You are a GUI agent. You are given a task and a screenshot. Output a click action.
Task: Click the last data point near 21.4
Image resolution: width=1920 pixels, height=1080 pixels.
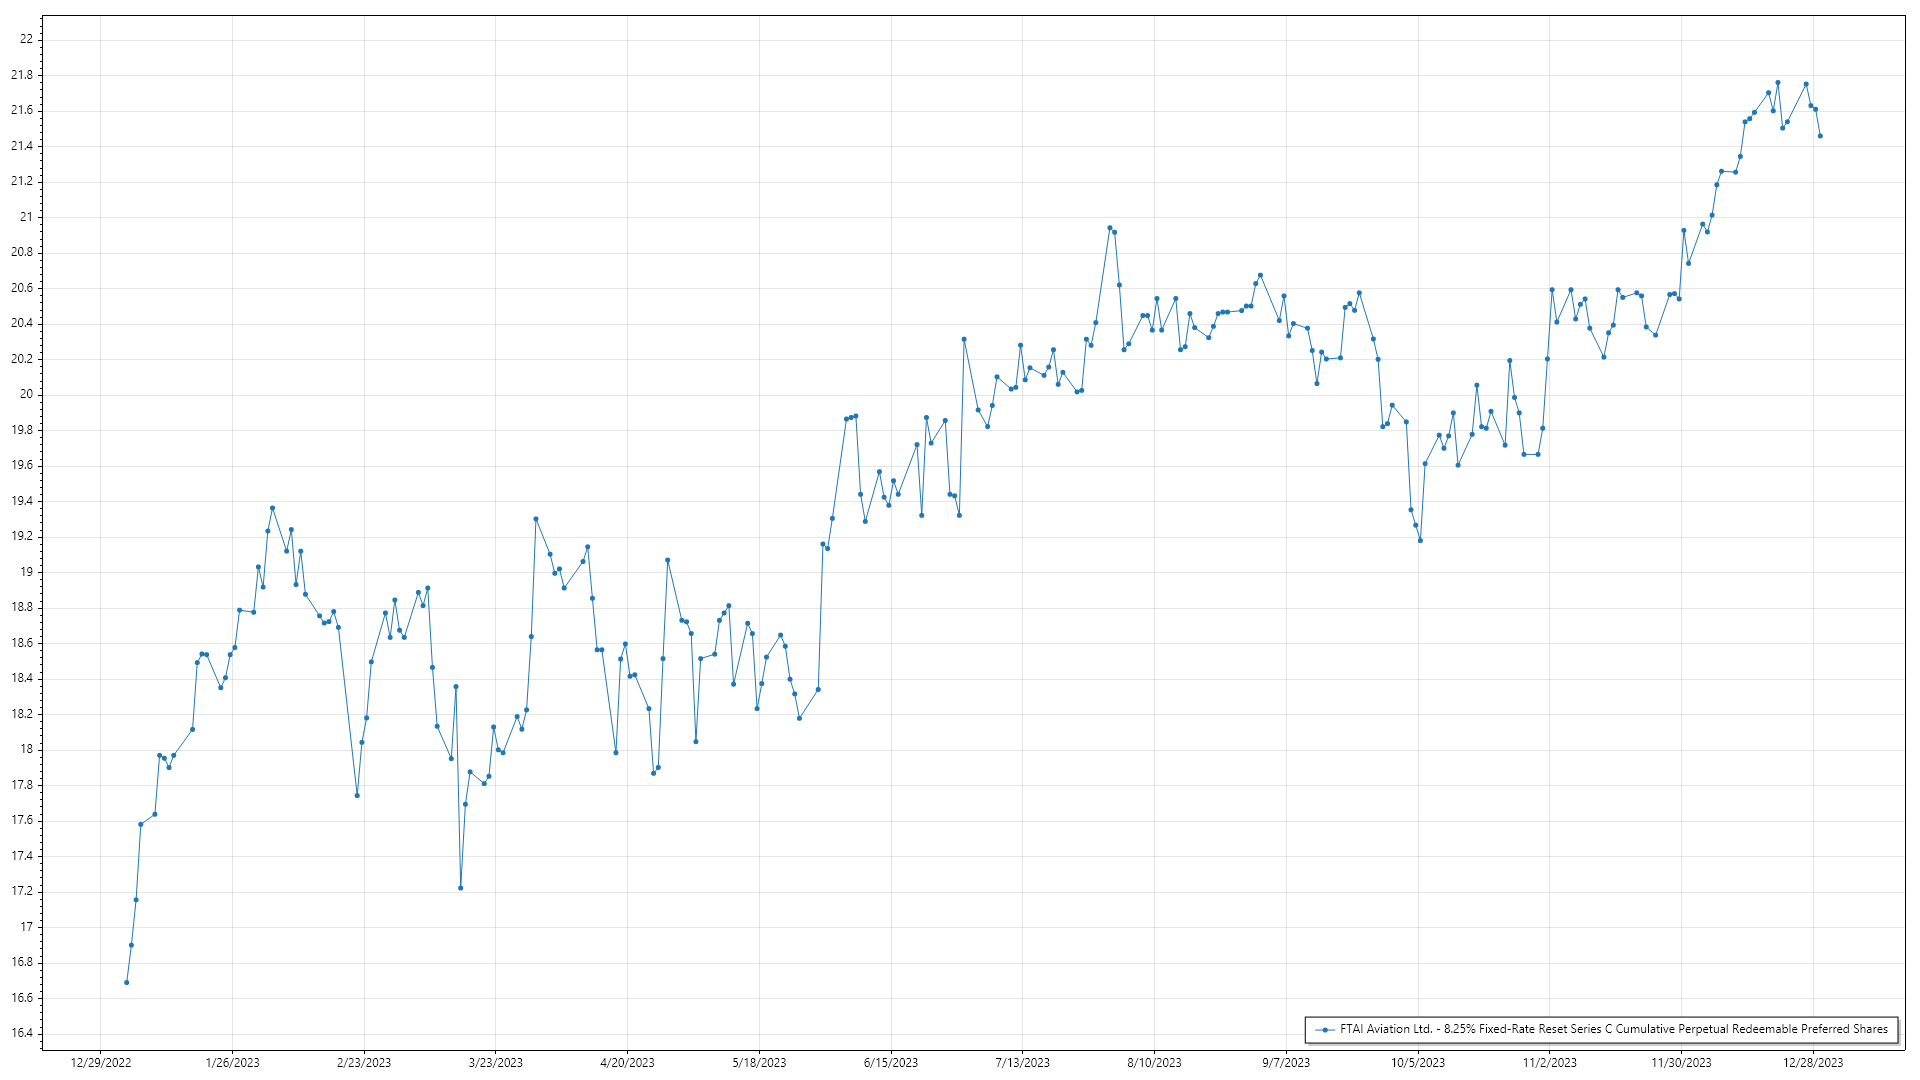[x=1820, y=136]
